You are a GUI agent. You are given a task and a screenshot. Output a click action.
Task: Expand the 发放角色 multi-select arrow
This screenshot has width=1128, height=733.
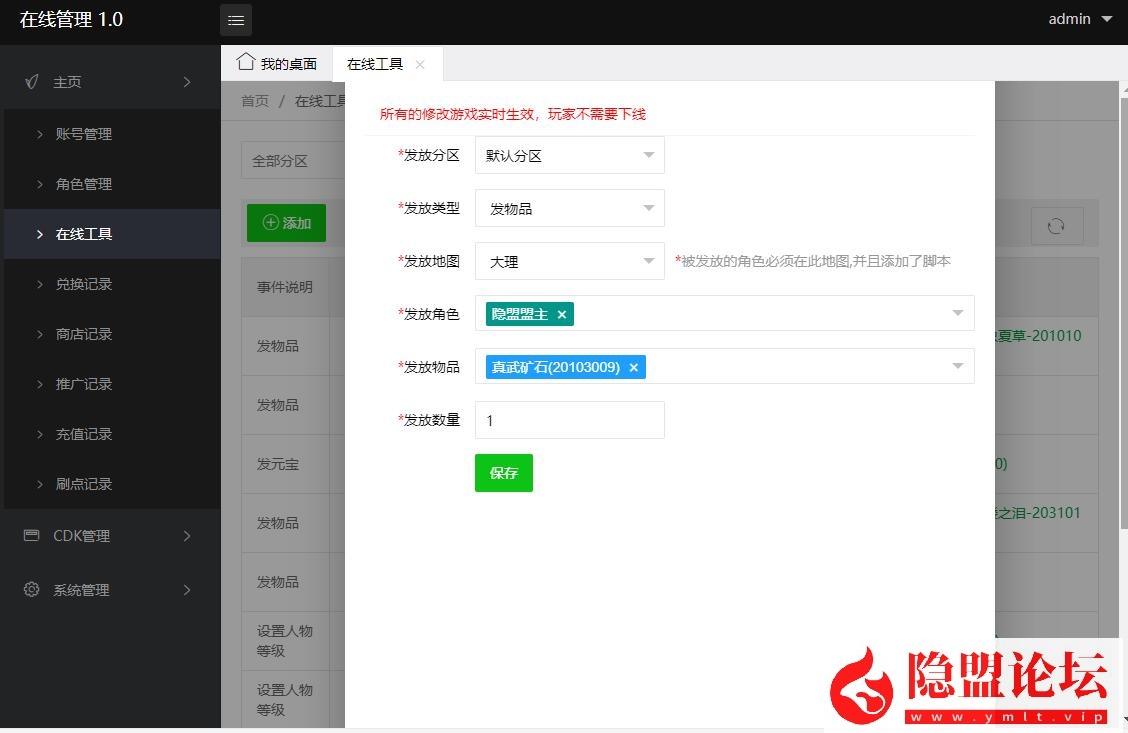coord(957,314)
